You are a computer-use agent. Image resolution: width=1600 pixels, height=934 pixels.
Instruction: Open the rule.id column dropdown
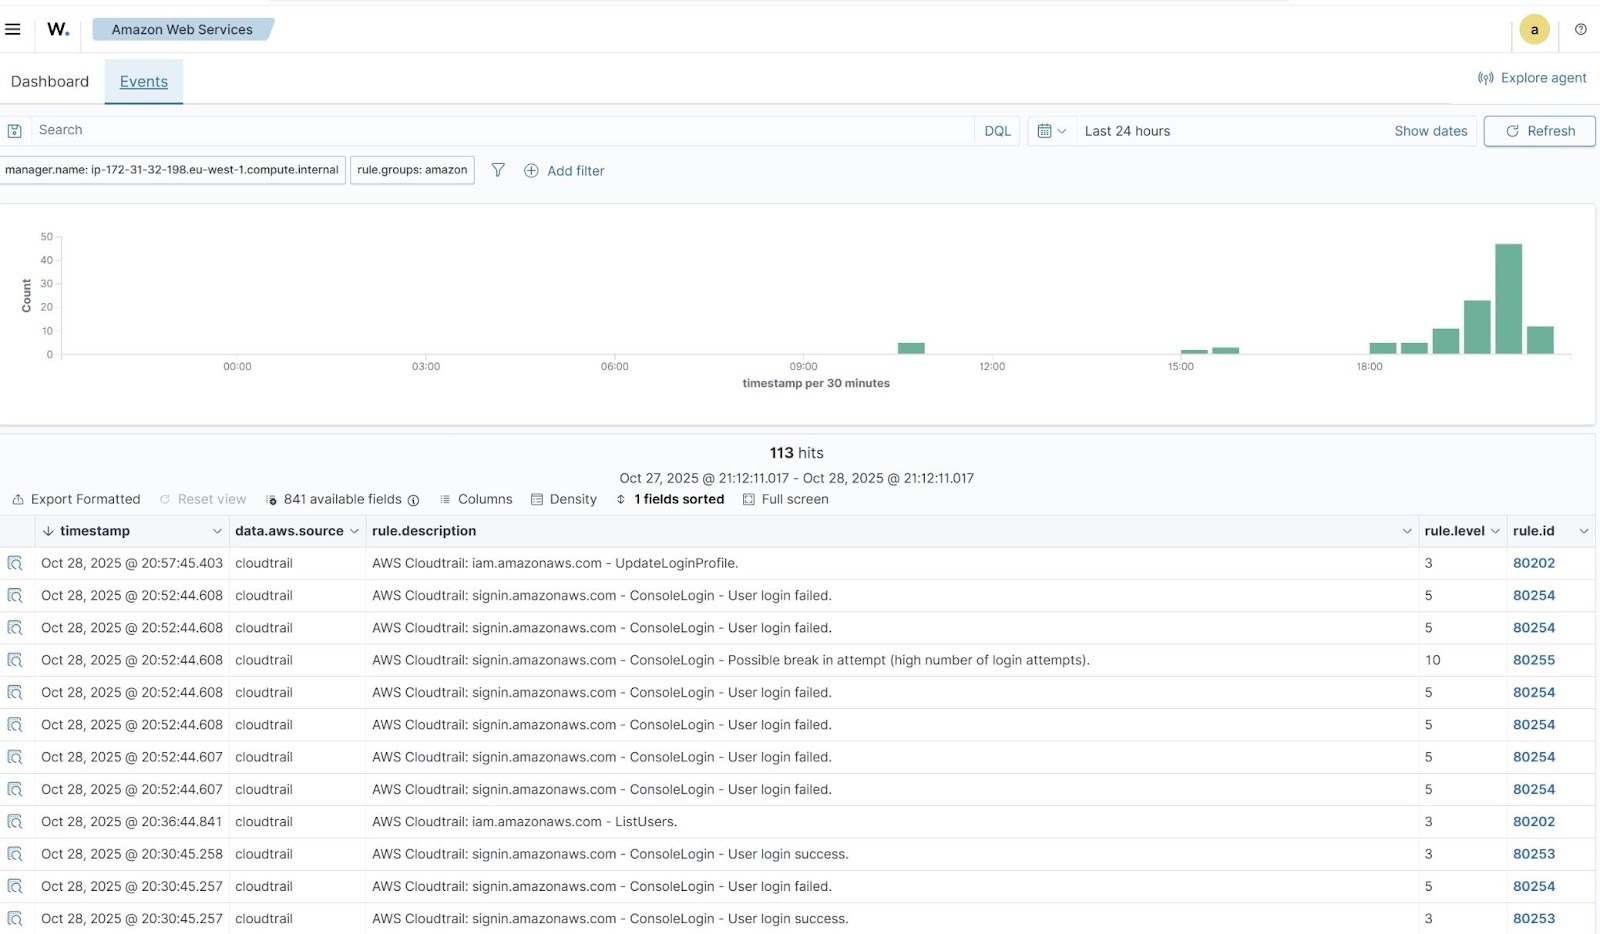coord(1583,531)
